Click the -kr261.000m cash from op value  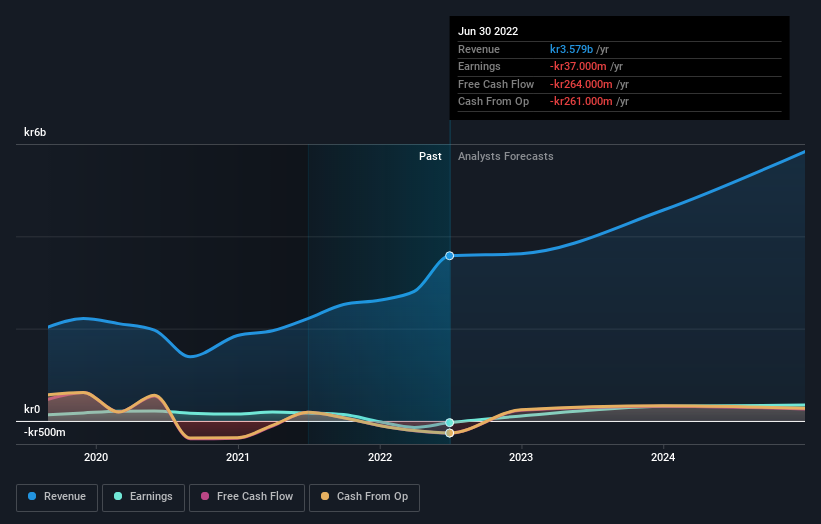581,102
